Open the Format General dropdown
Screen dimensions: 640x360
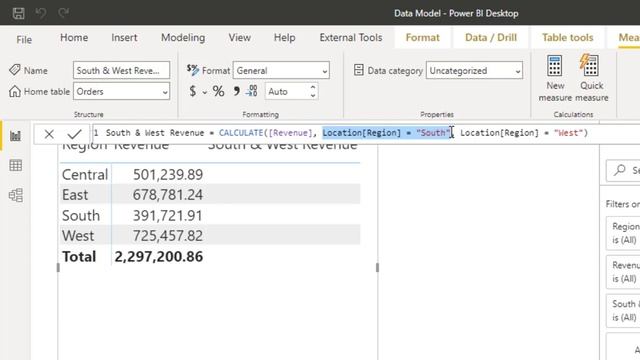[x=281, y=70]
